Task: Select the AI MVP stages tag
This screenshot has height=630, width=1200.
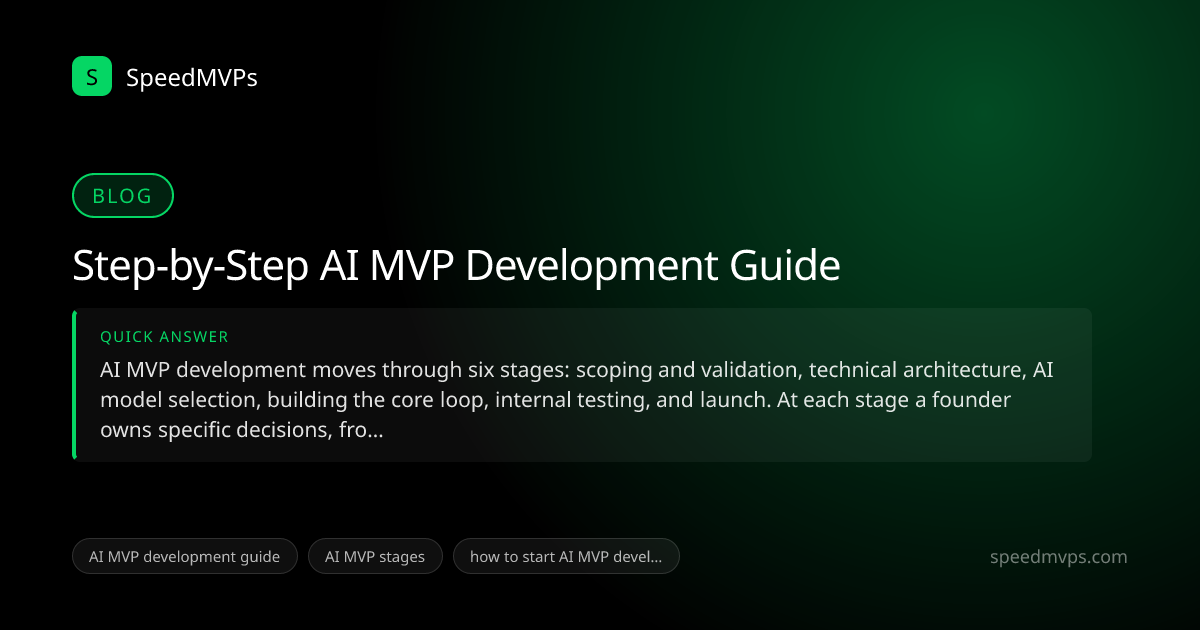Action: [375, 557]
